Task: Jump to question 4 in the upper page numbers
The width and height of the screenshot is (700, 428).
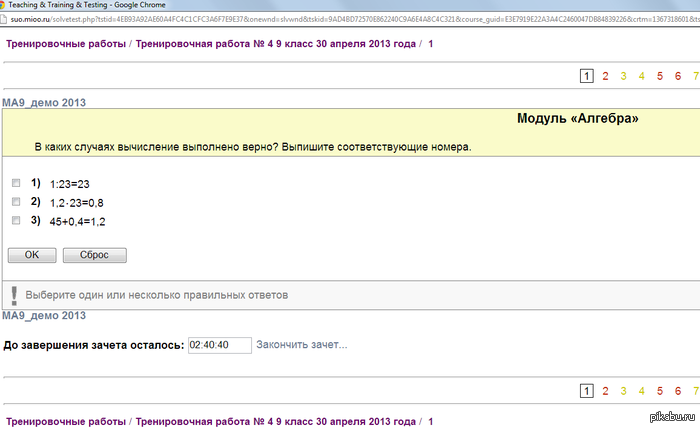Action: tap(642, 76)
